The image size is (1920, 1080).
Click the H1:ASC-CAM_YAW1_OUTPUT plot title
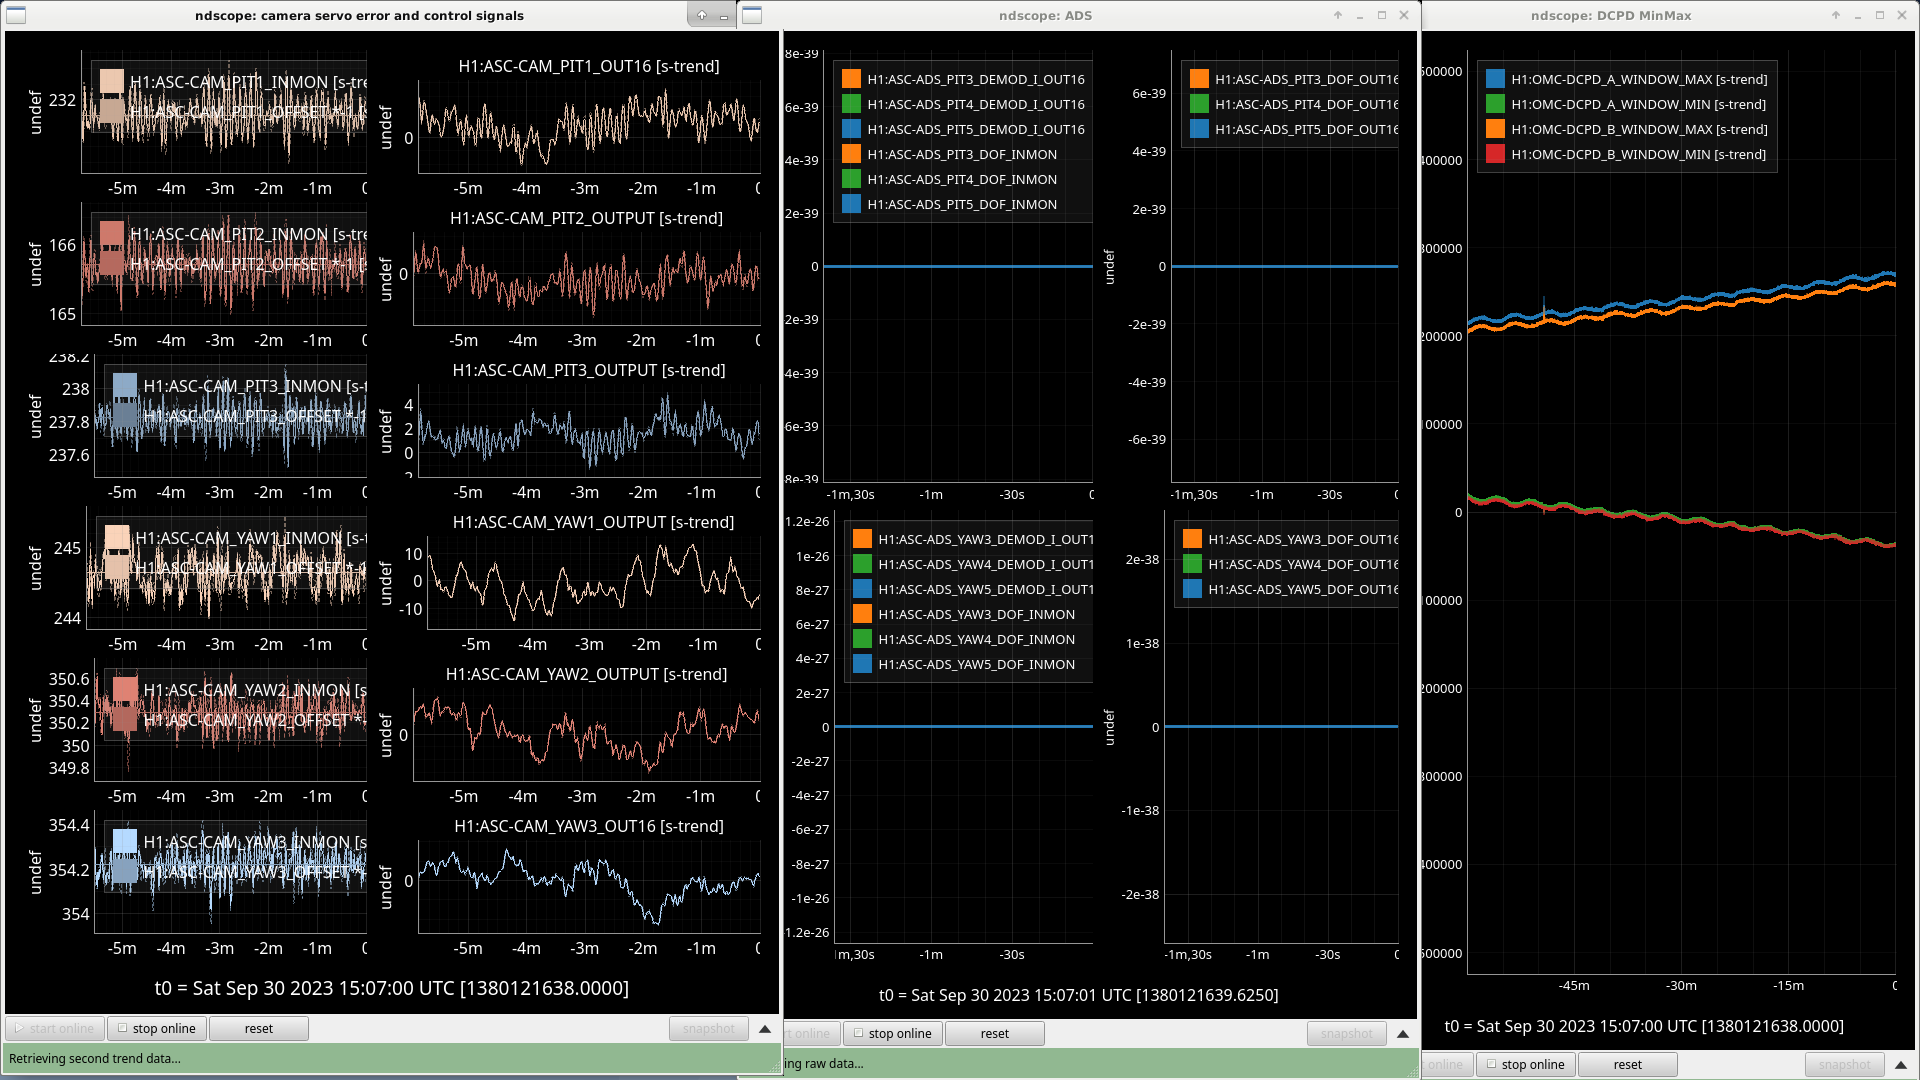(x=593, y=522)
